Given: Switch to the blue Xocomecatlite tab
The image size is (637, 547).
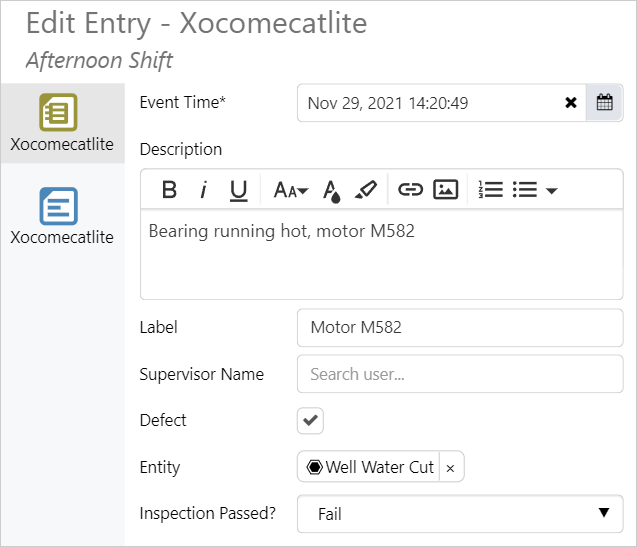Looking at the screenshot, I should [62, 217].
